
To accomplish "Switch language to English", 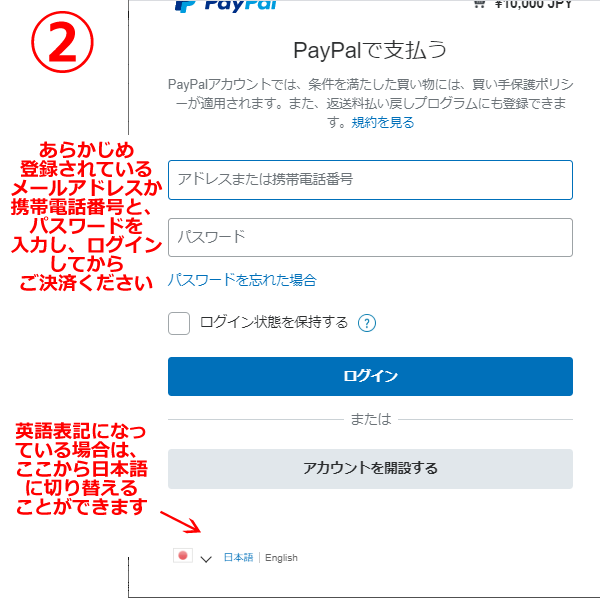I will (x=281, y=558).
